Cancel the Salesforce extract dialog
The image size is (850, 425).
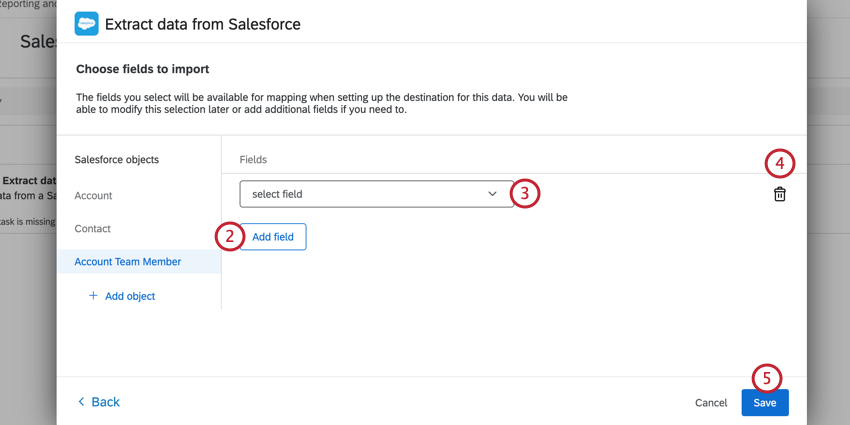pos(711,403)
